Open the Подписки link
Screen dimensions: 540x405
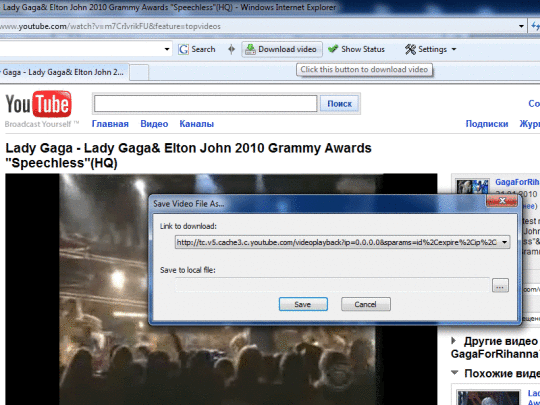[x=487, y=124]
